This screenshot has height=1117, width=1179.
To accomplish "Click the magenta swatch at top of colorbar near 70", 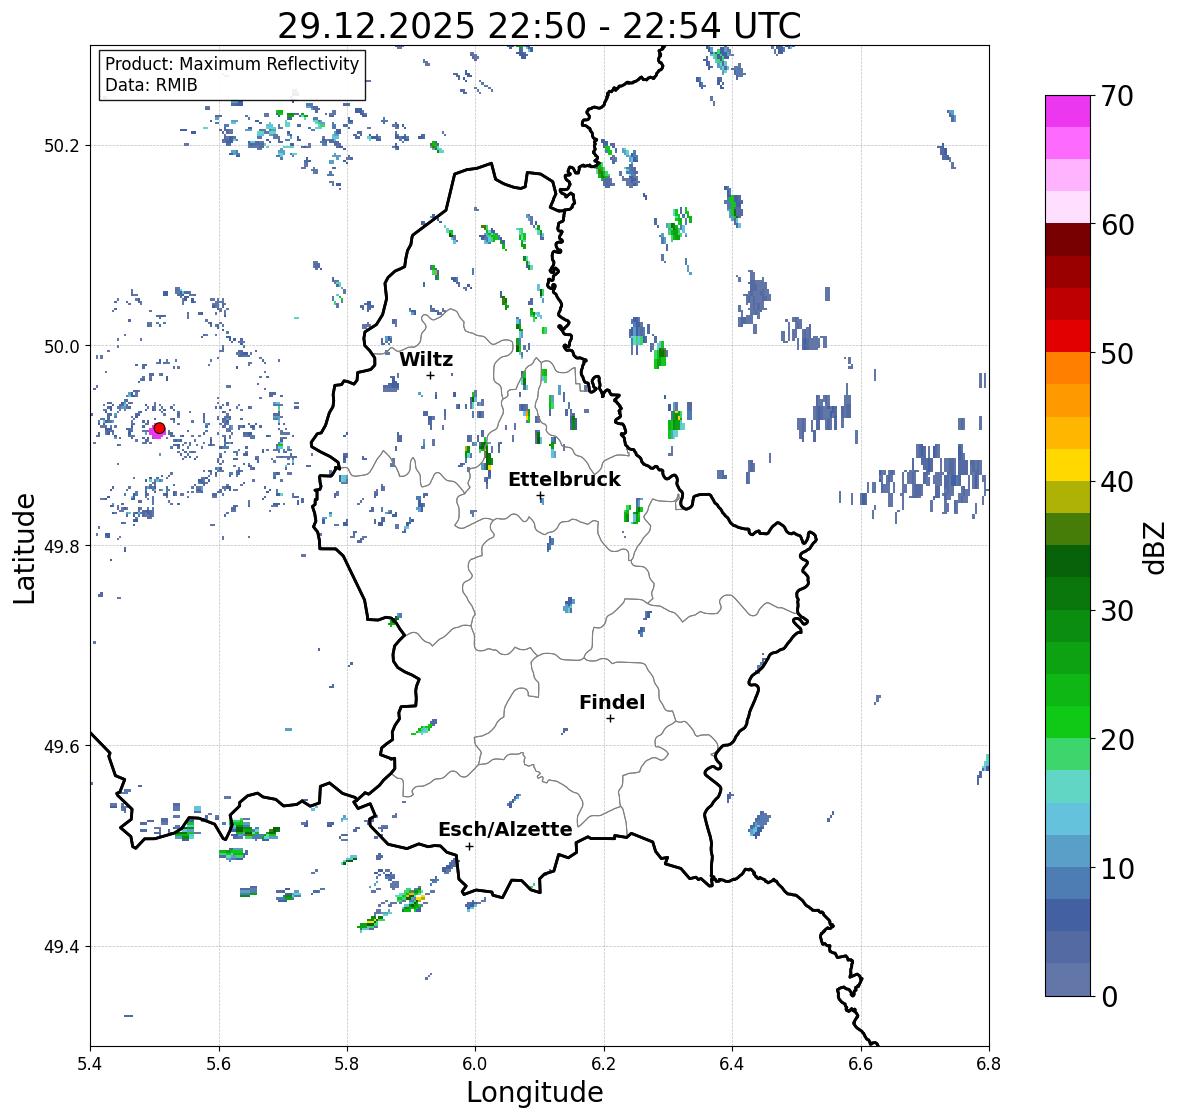I will tap(1068, 111).
